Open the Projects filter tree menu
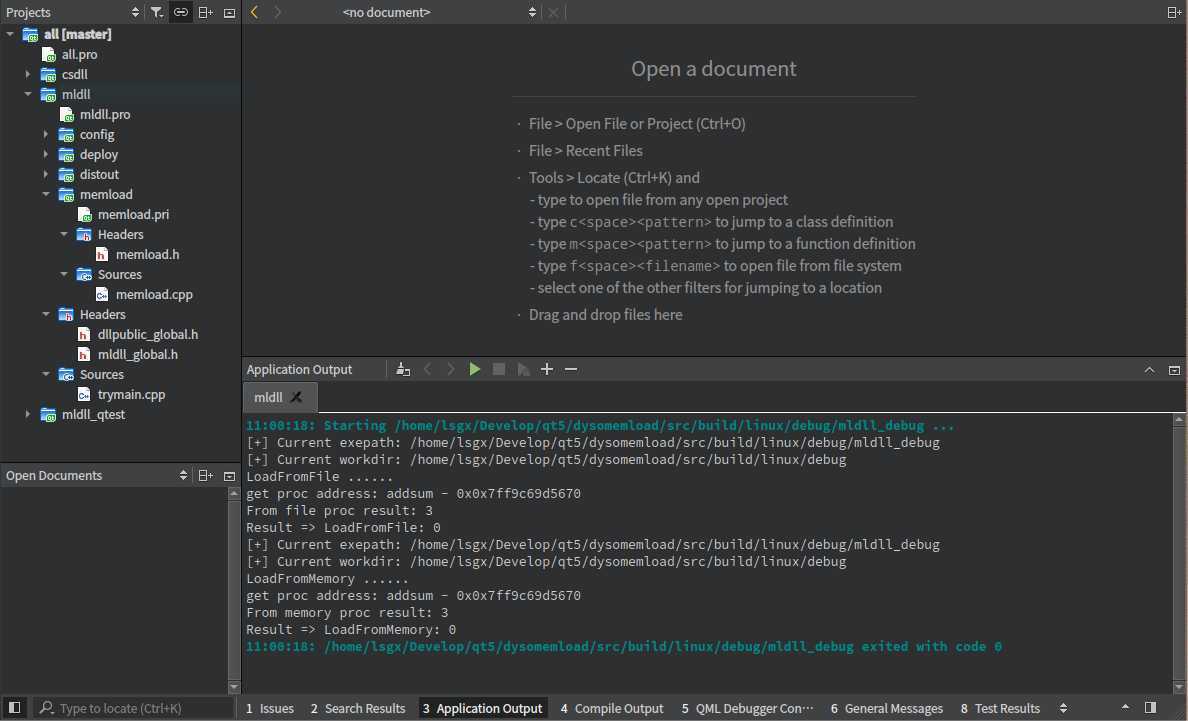This screenshot has height=721, width=1188. [156, 12]
